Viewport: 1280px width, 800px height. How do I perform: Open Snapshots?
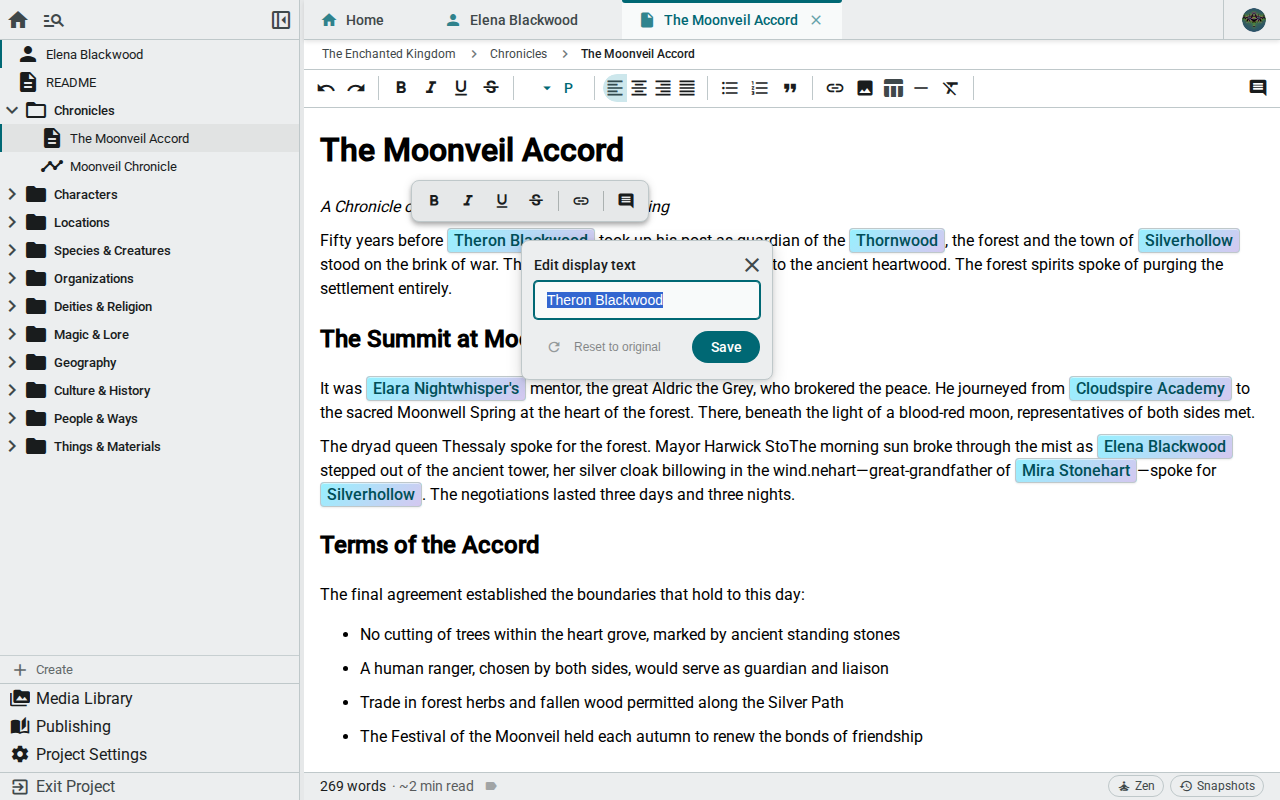(x=1217, y=786)
